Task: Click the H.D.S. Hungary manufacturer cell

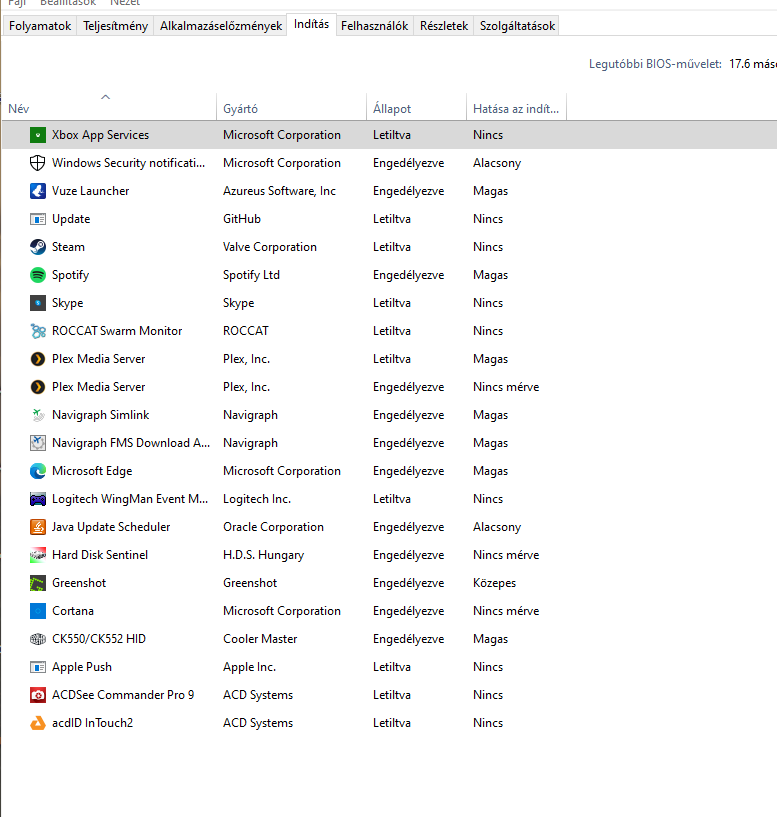Action: point(264,555)
